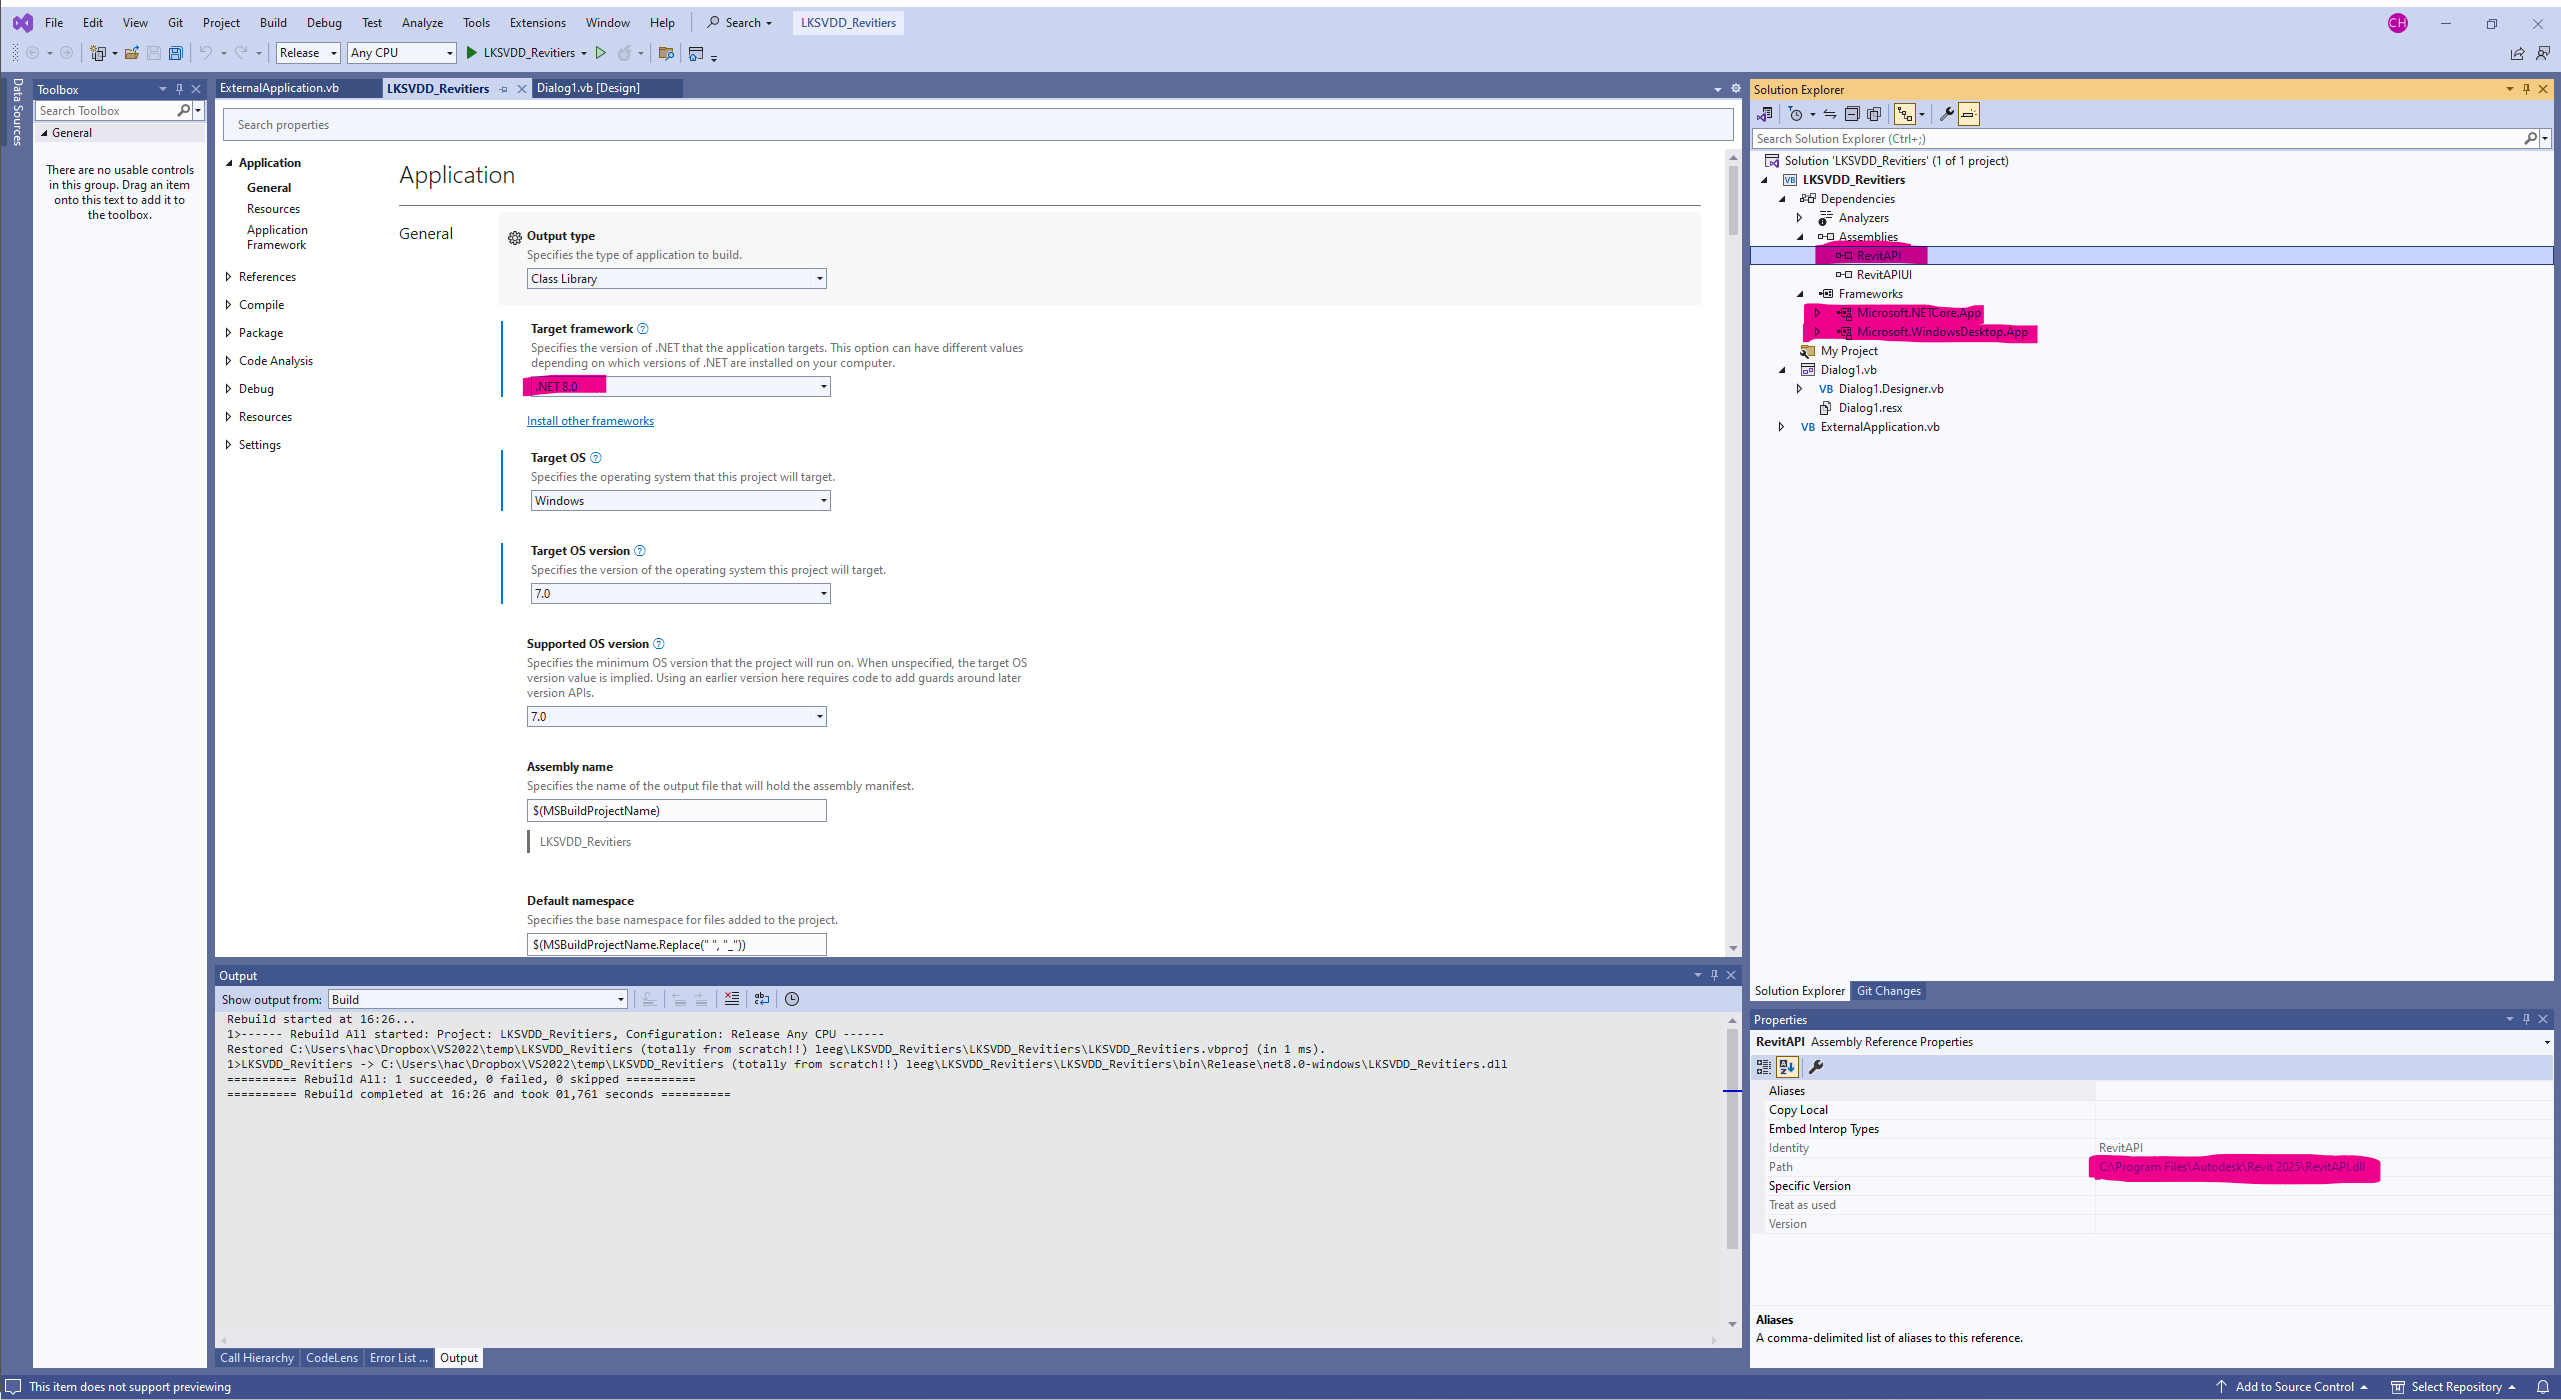Click Add to Source Control in status bar

click(2294, 1387)
